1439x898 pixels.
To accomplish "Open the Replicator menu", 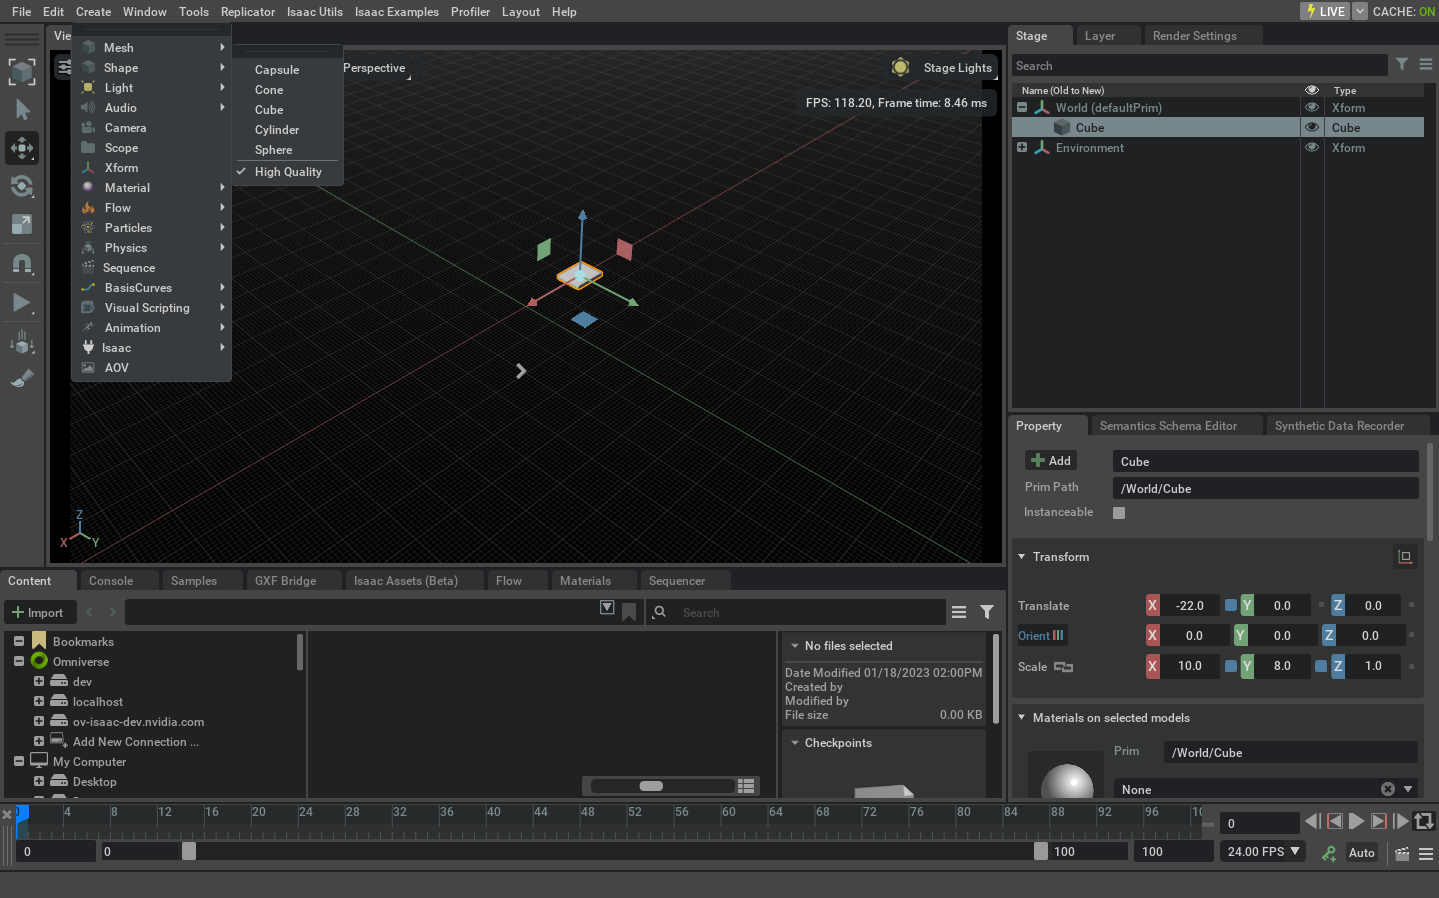I will (x=248, y=11).
